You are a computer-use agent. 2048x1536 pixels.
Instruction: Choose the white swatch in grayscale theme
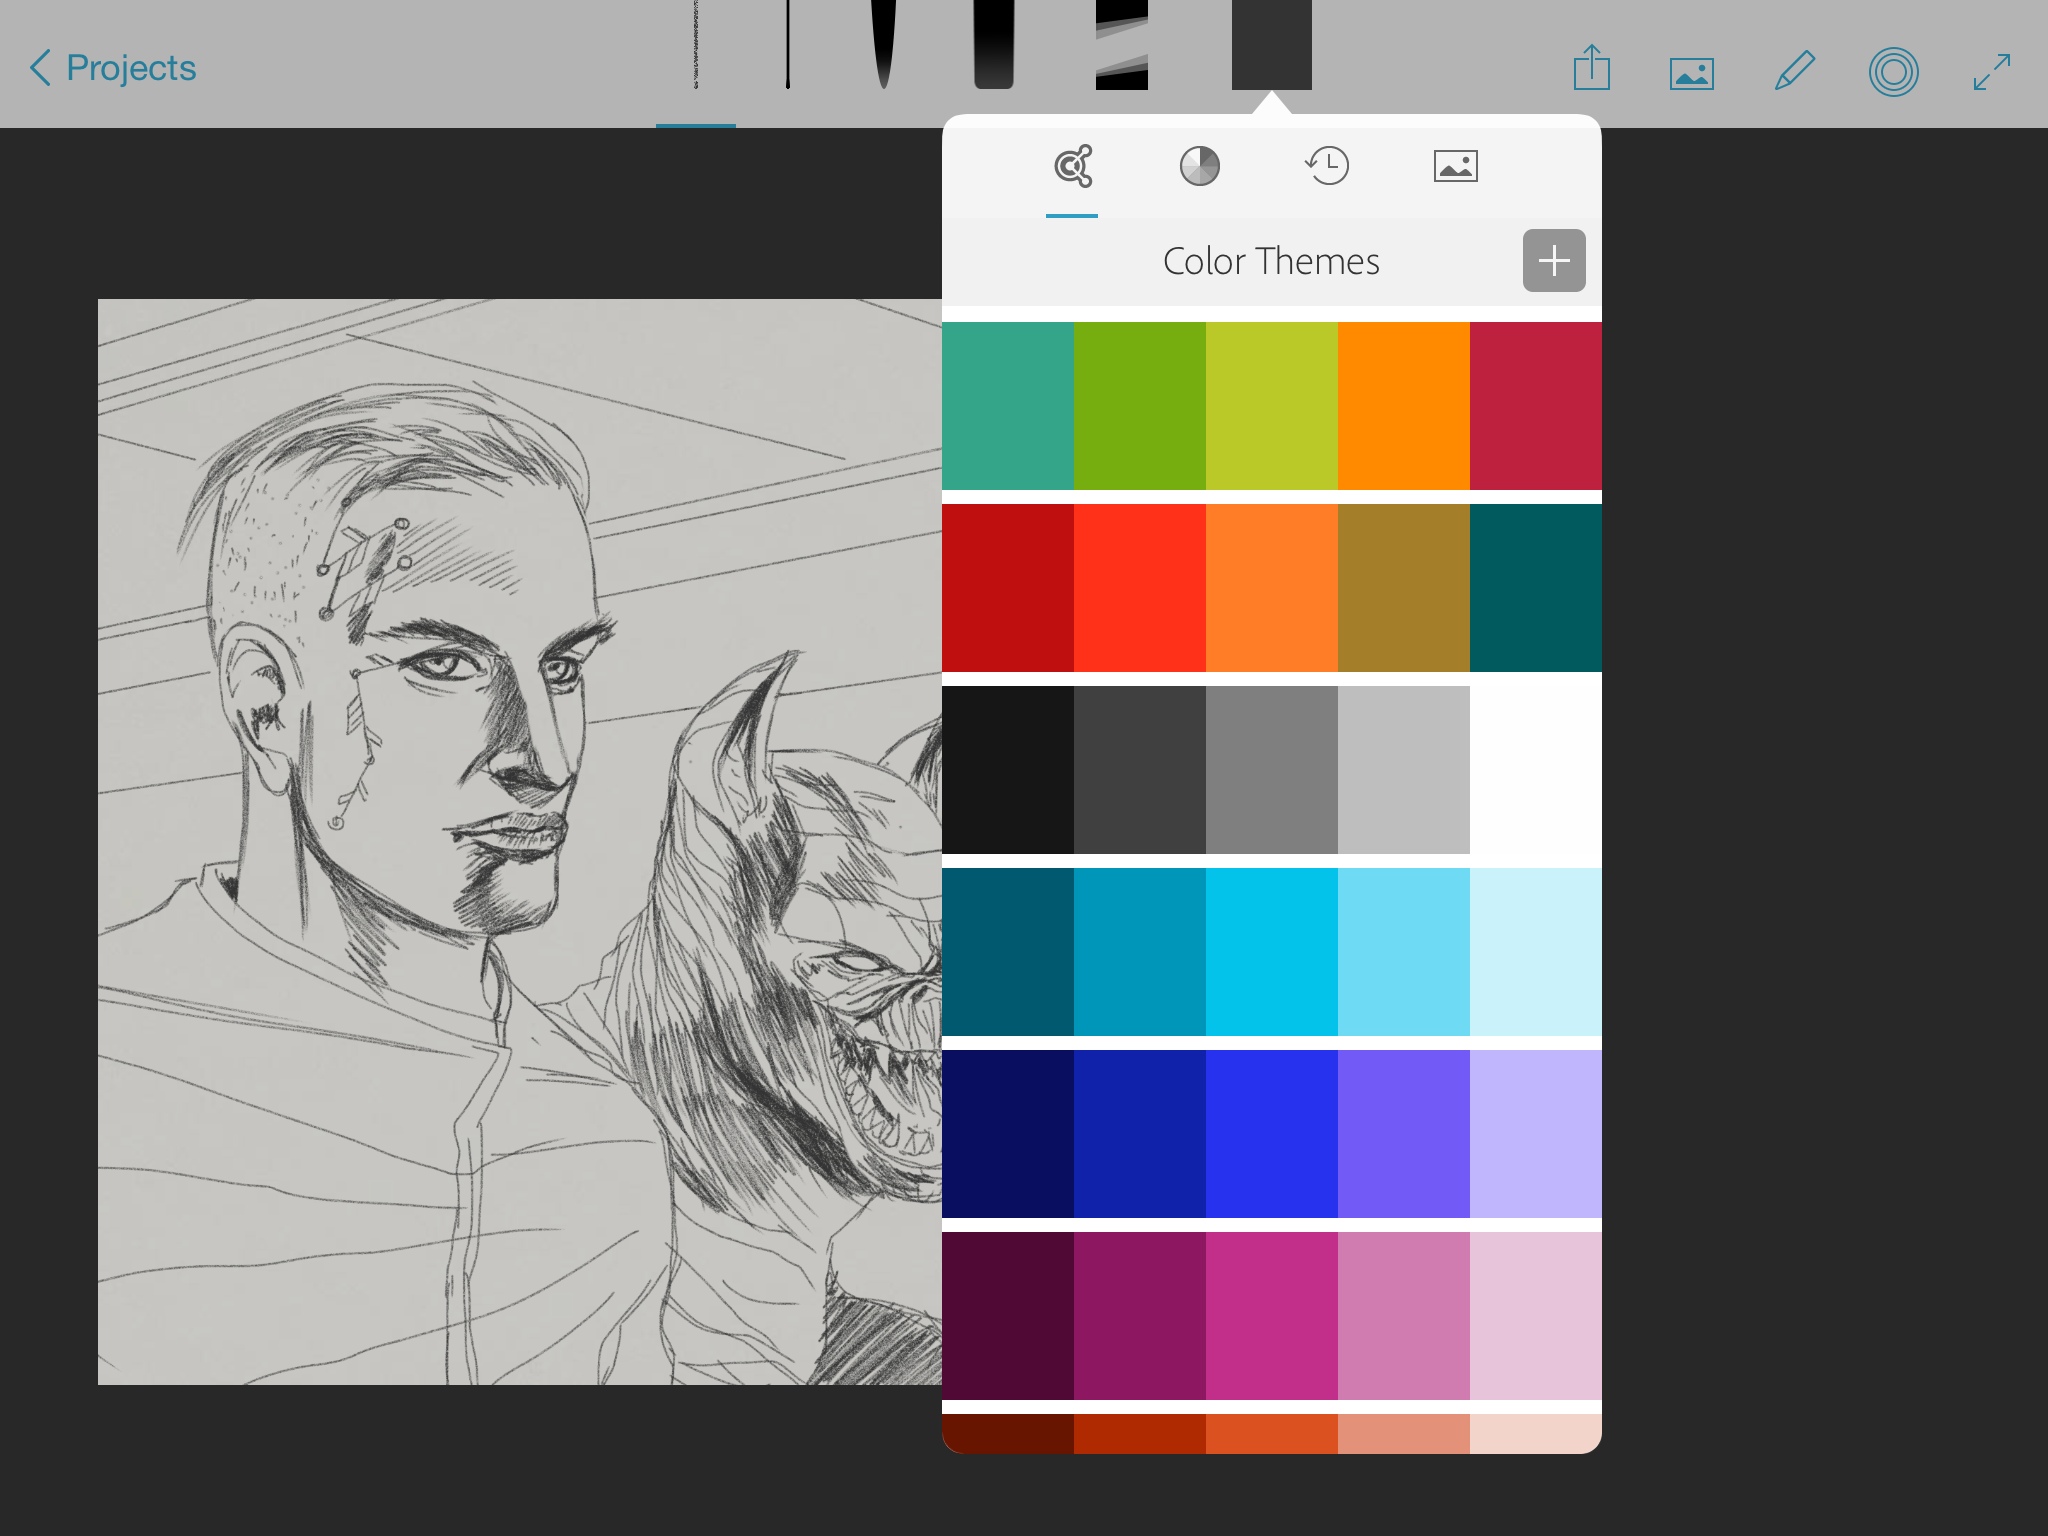tap(1535, 770)
